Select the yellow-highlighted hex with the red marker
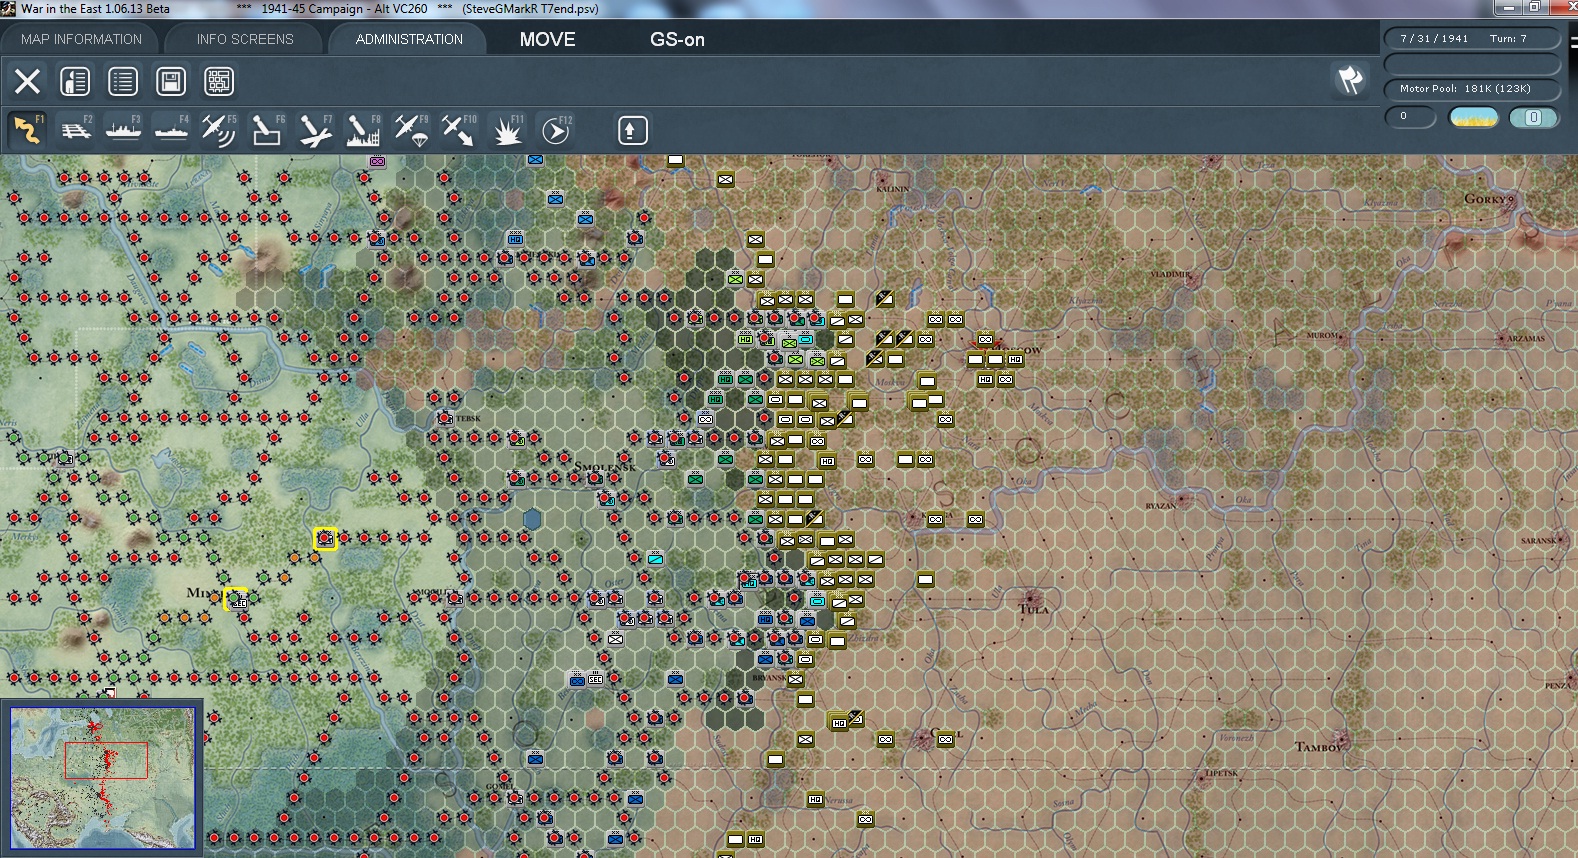 point(325,539)
